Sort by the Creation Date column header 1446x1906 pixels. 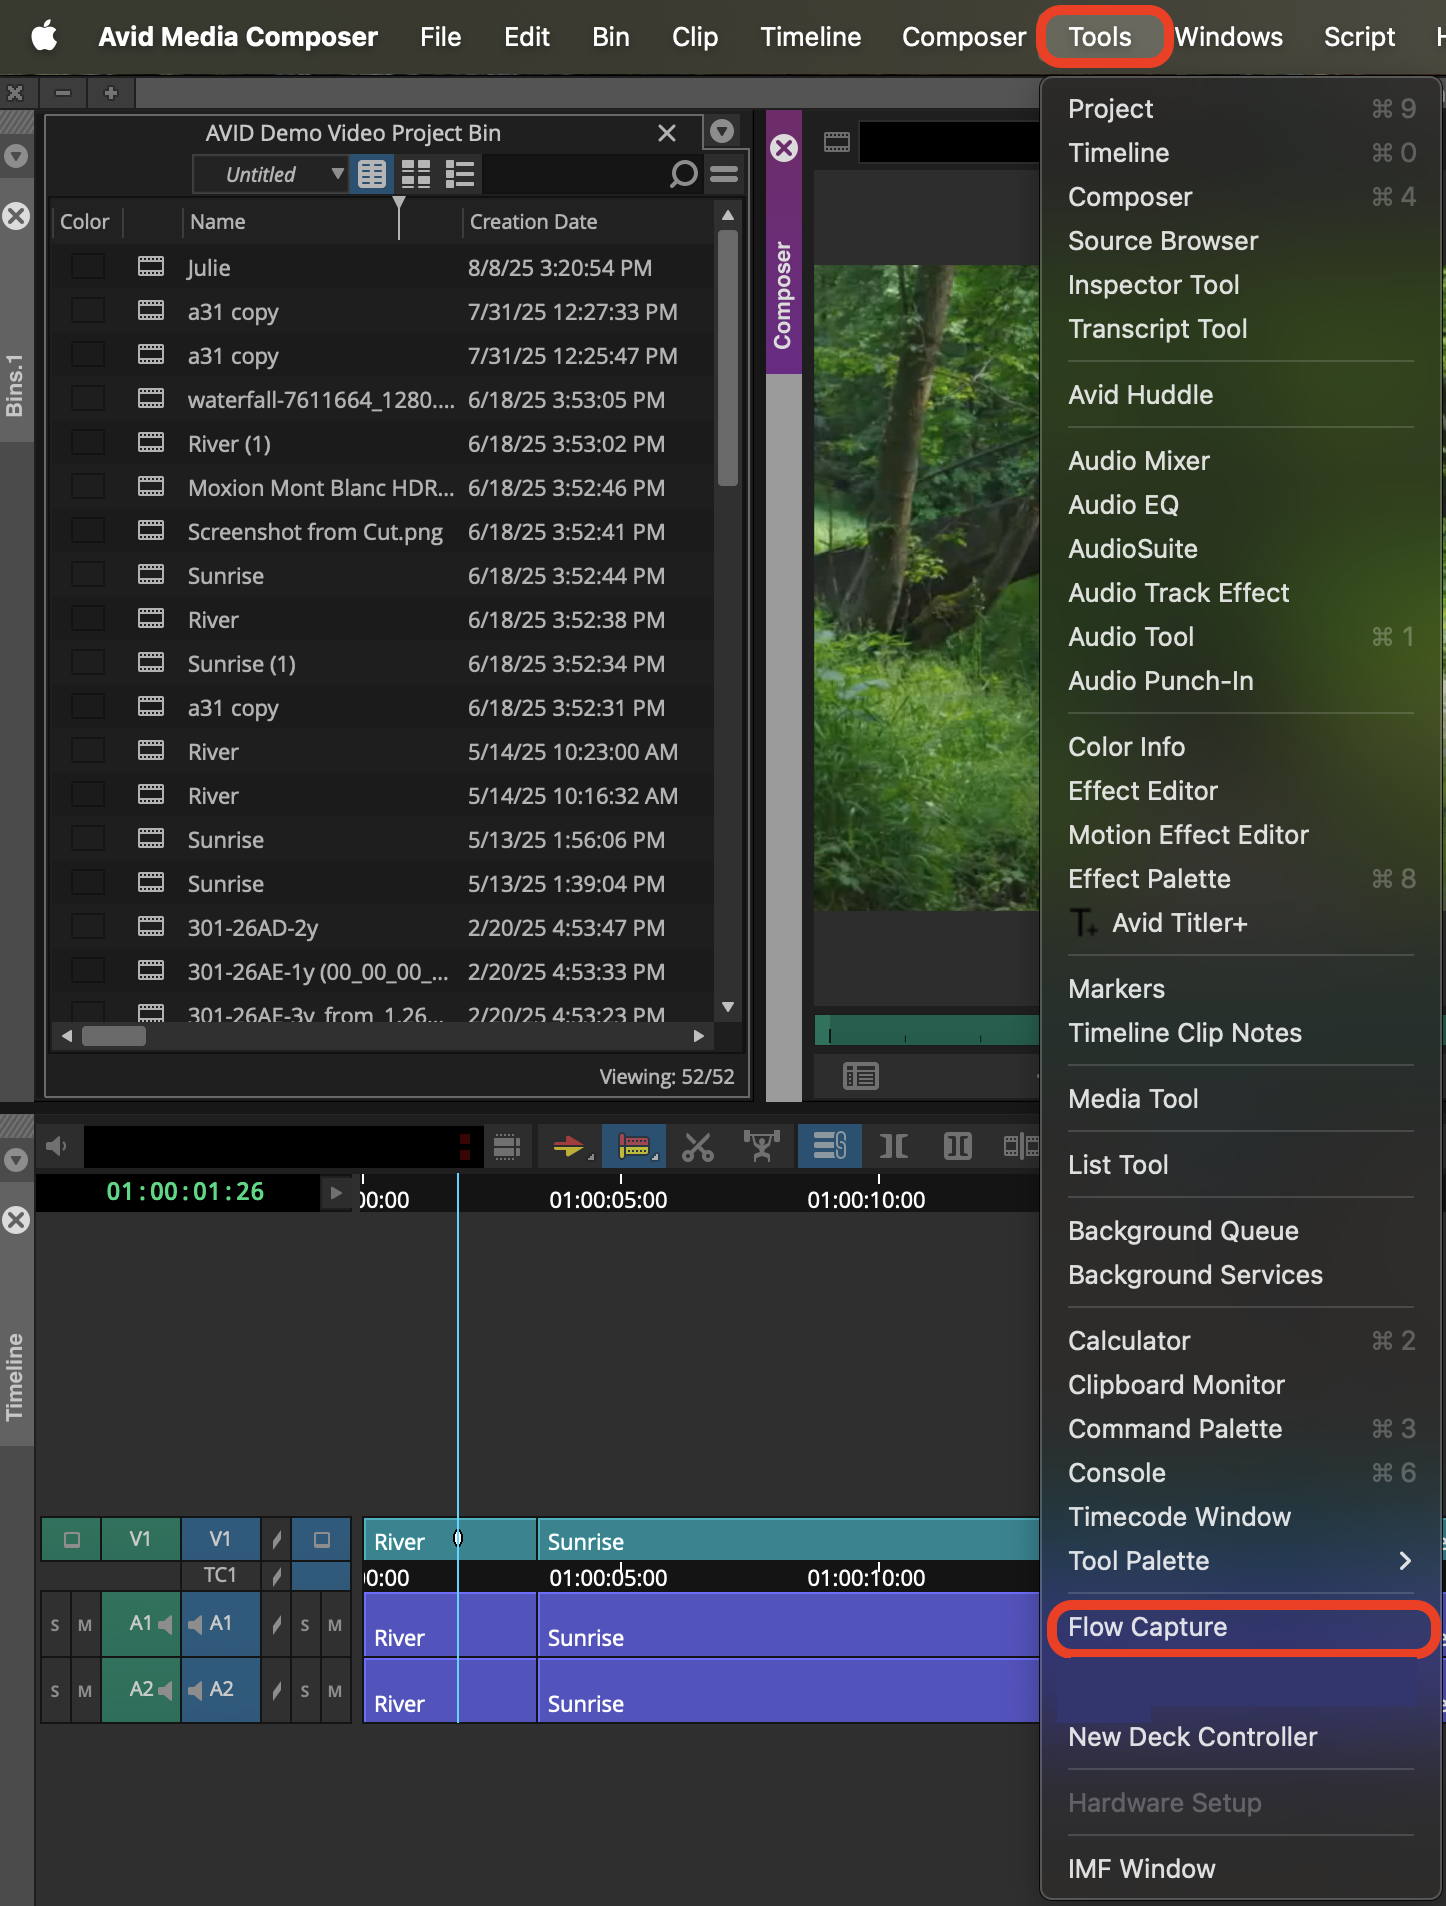point(533,222)
